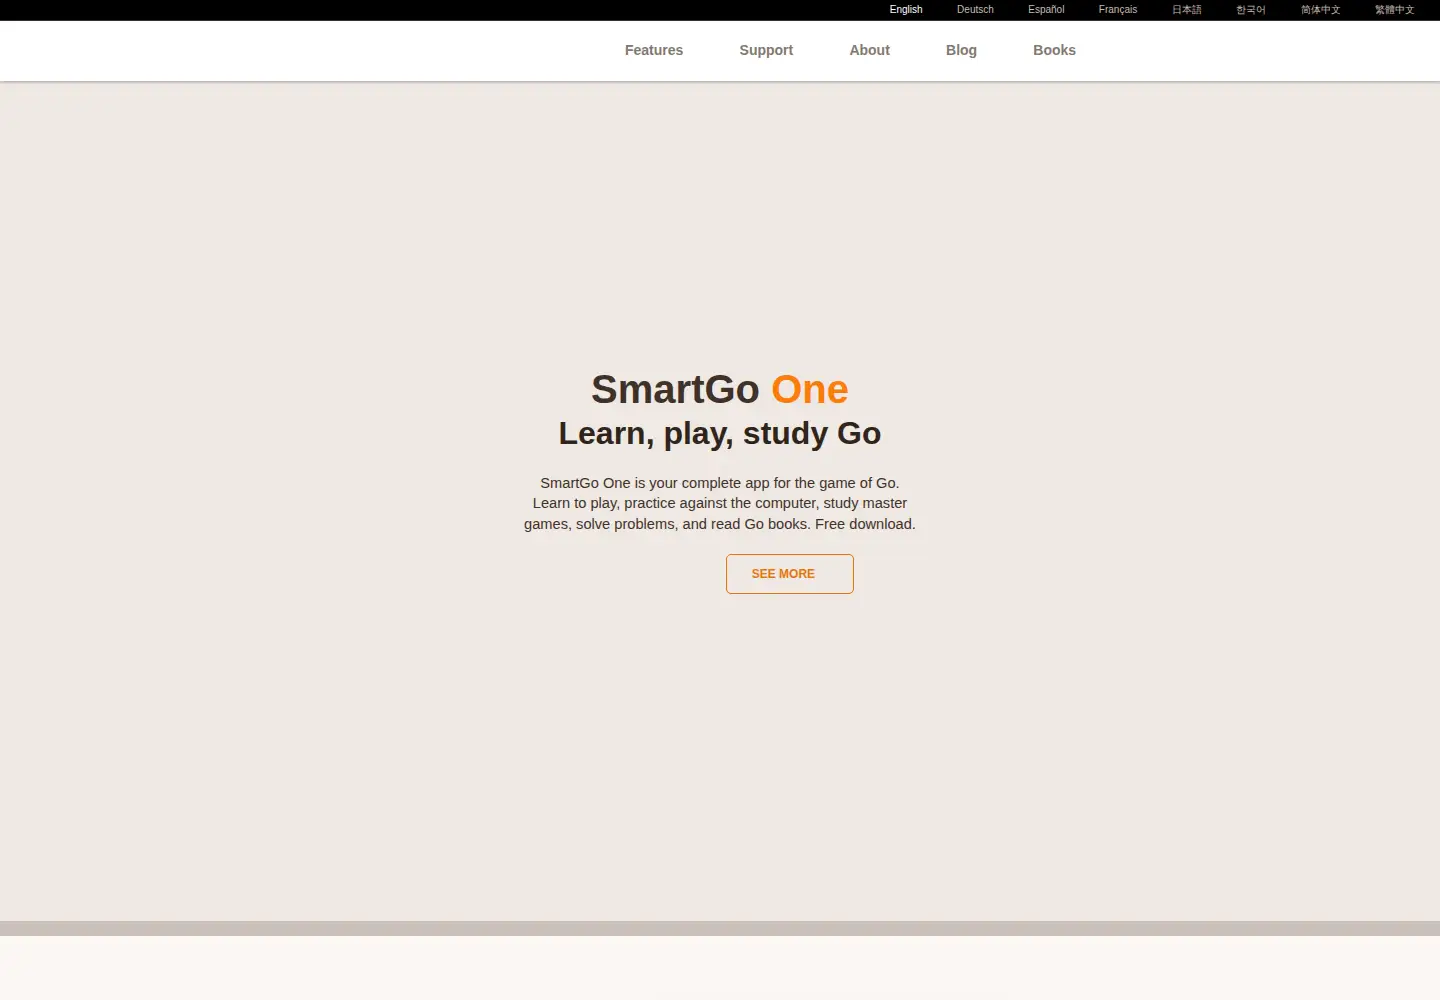This screenshot has height=1000, width=1440.
Task: Open the Blog link in navigation
Action: tap(961, 50)
